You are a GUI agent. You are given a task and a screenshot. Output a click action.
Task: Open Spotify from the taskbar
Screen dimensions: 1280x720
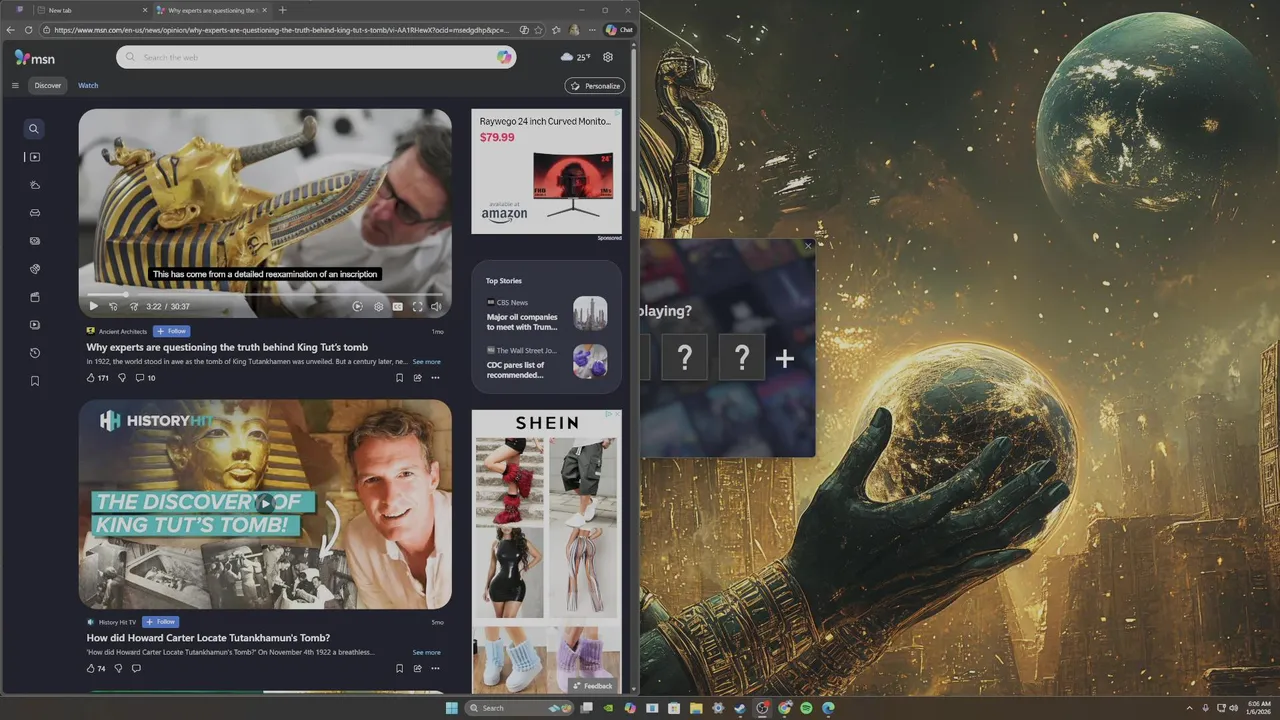(x=806, y=708)
